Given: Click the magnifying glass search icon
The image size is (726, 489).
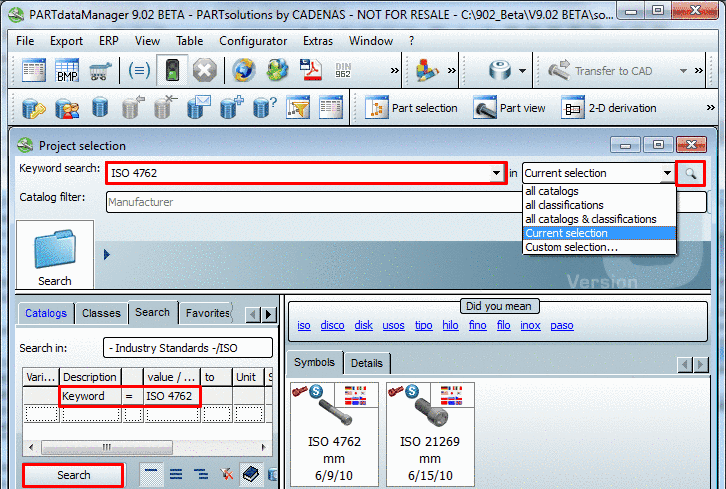Looking at the screenshot, I should [690, 173].
